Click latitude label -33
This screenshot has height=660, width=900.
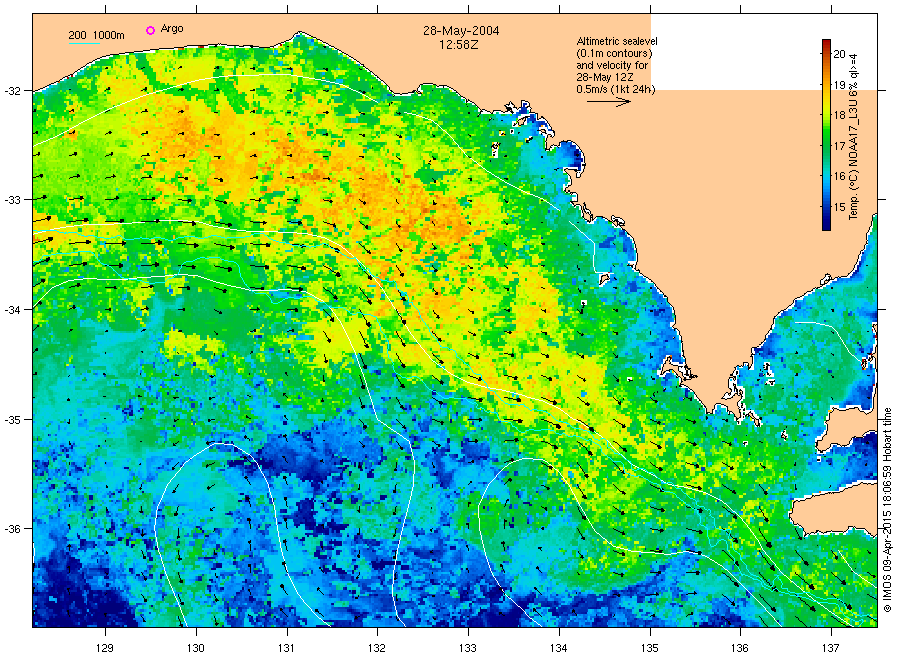click(x=11, y=200)
